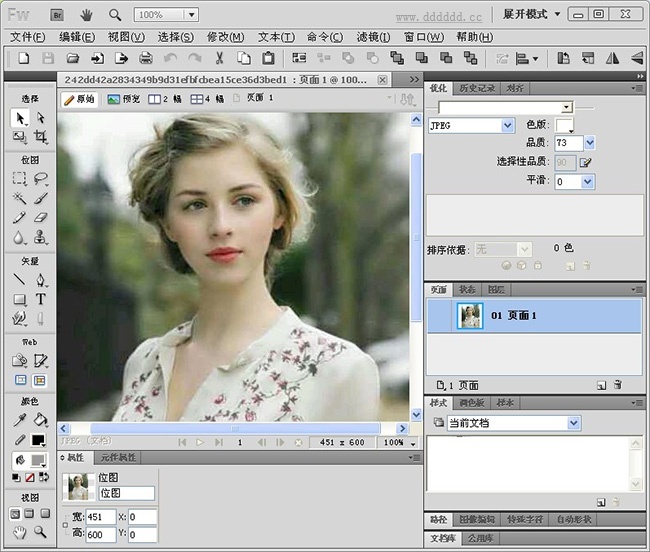The height and width of the screenshot is (552, 650).
Task: Click the Bridge (Br) button
Action: coord(57,15)
